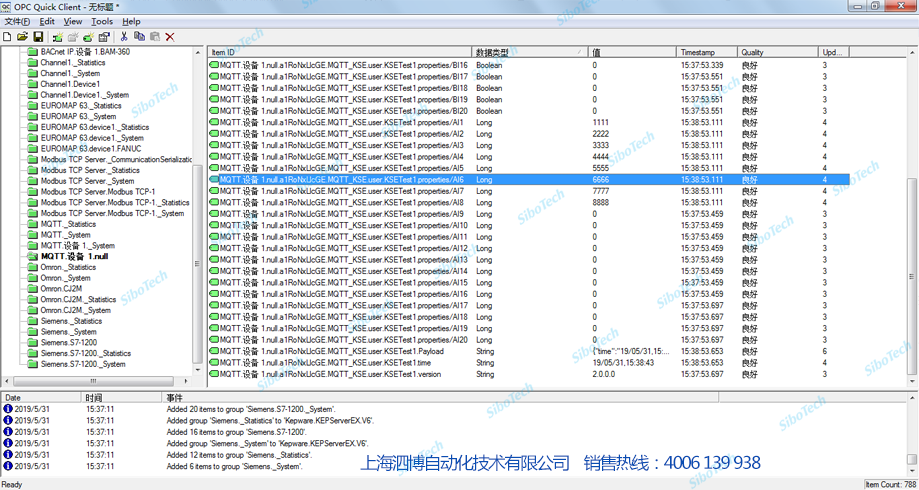Click the folder icon of Channel1.Device1
The width and height of the screenshot is (919, 490).
32,84
